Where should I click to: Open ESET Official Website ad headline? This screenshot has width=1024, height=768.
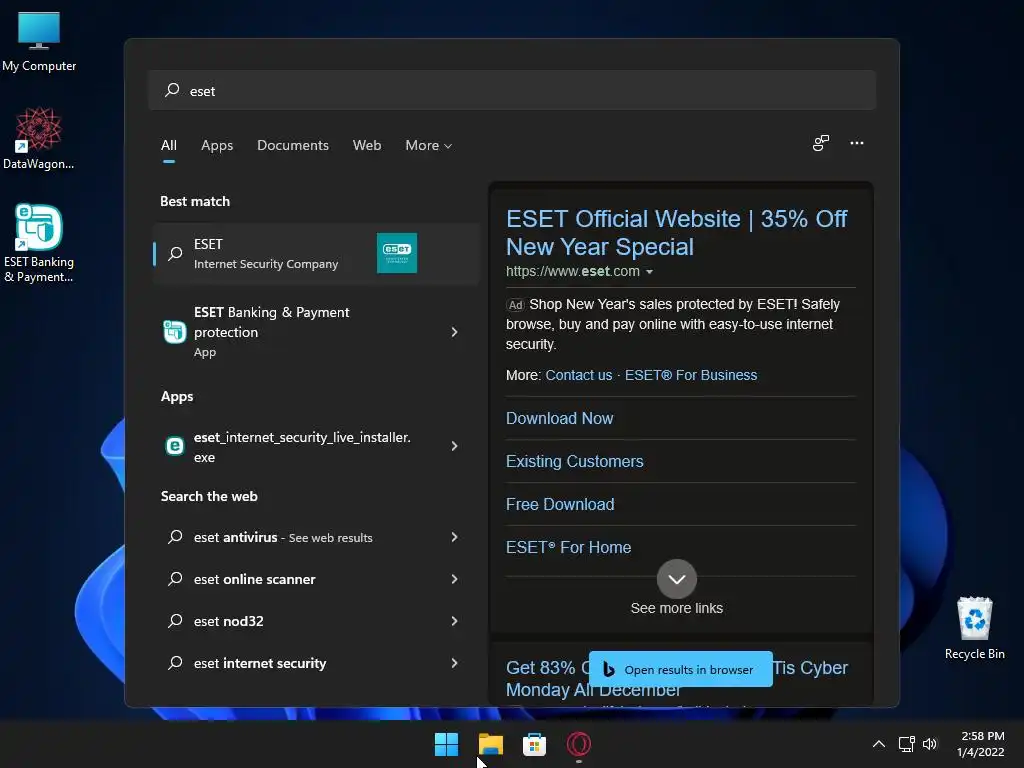coord(677,232)
